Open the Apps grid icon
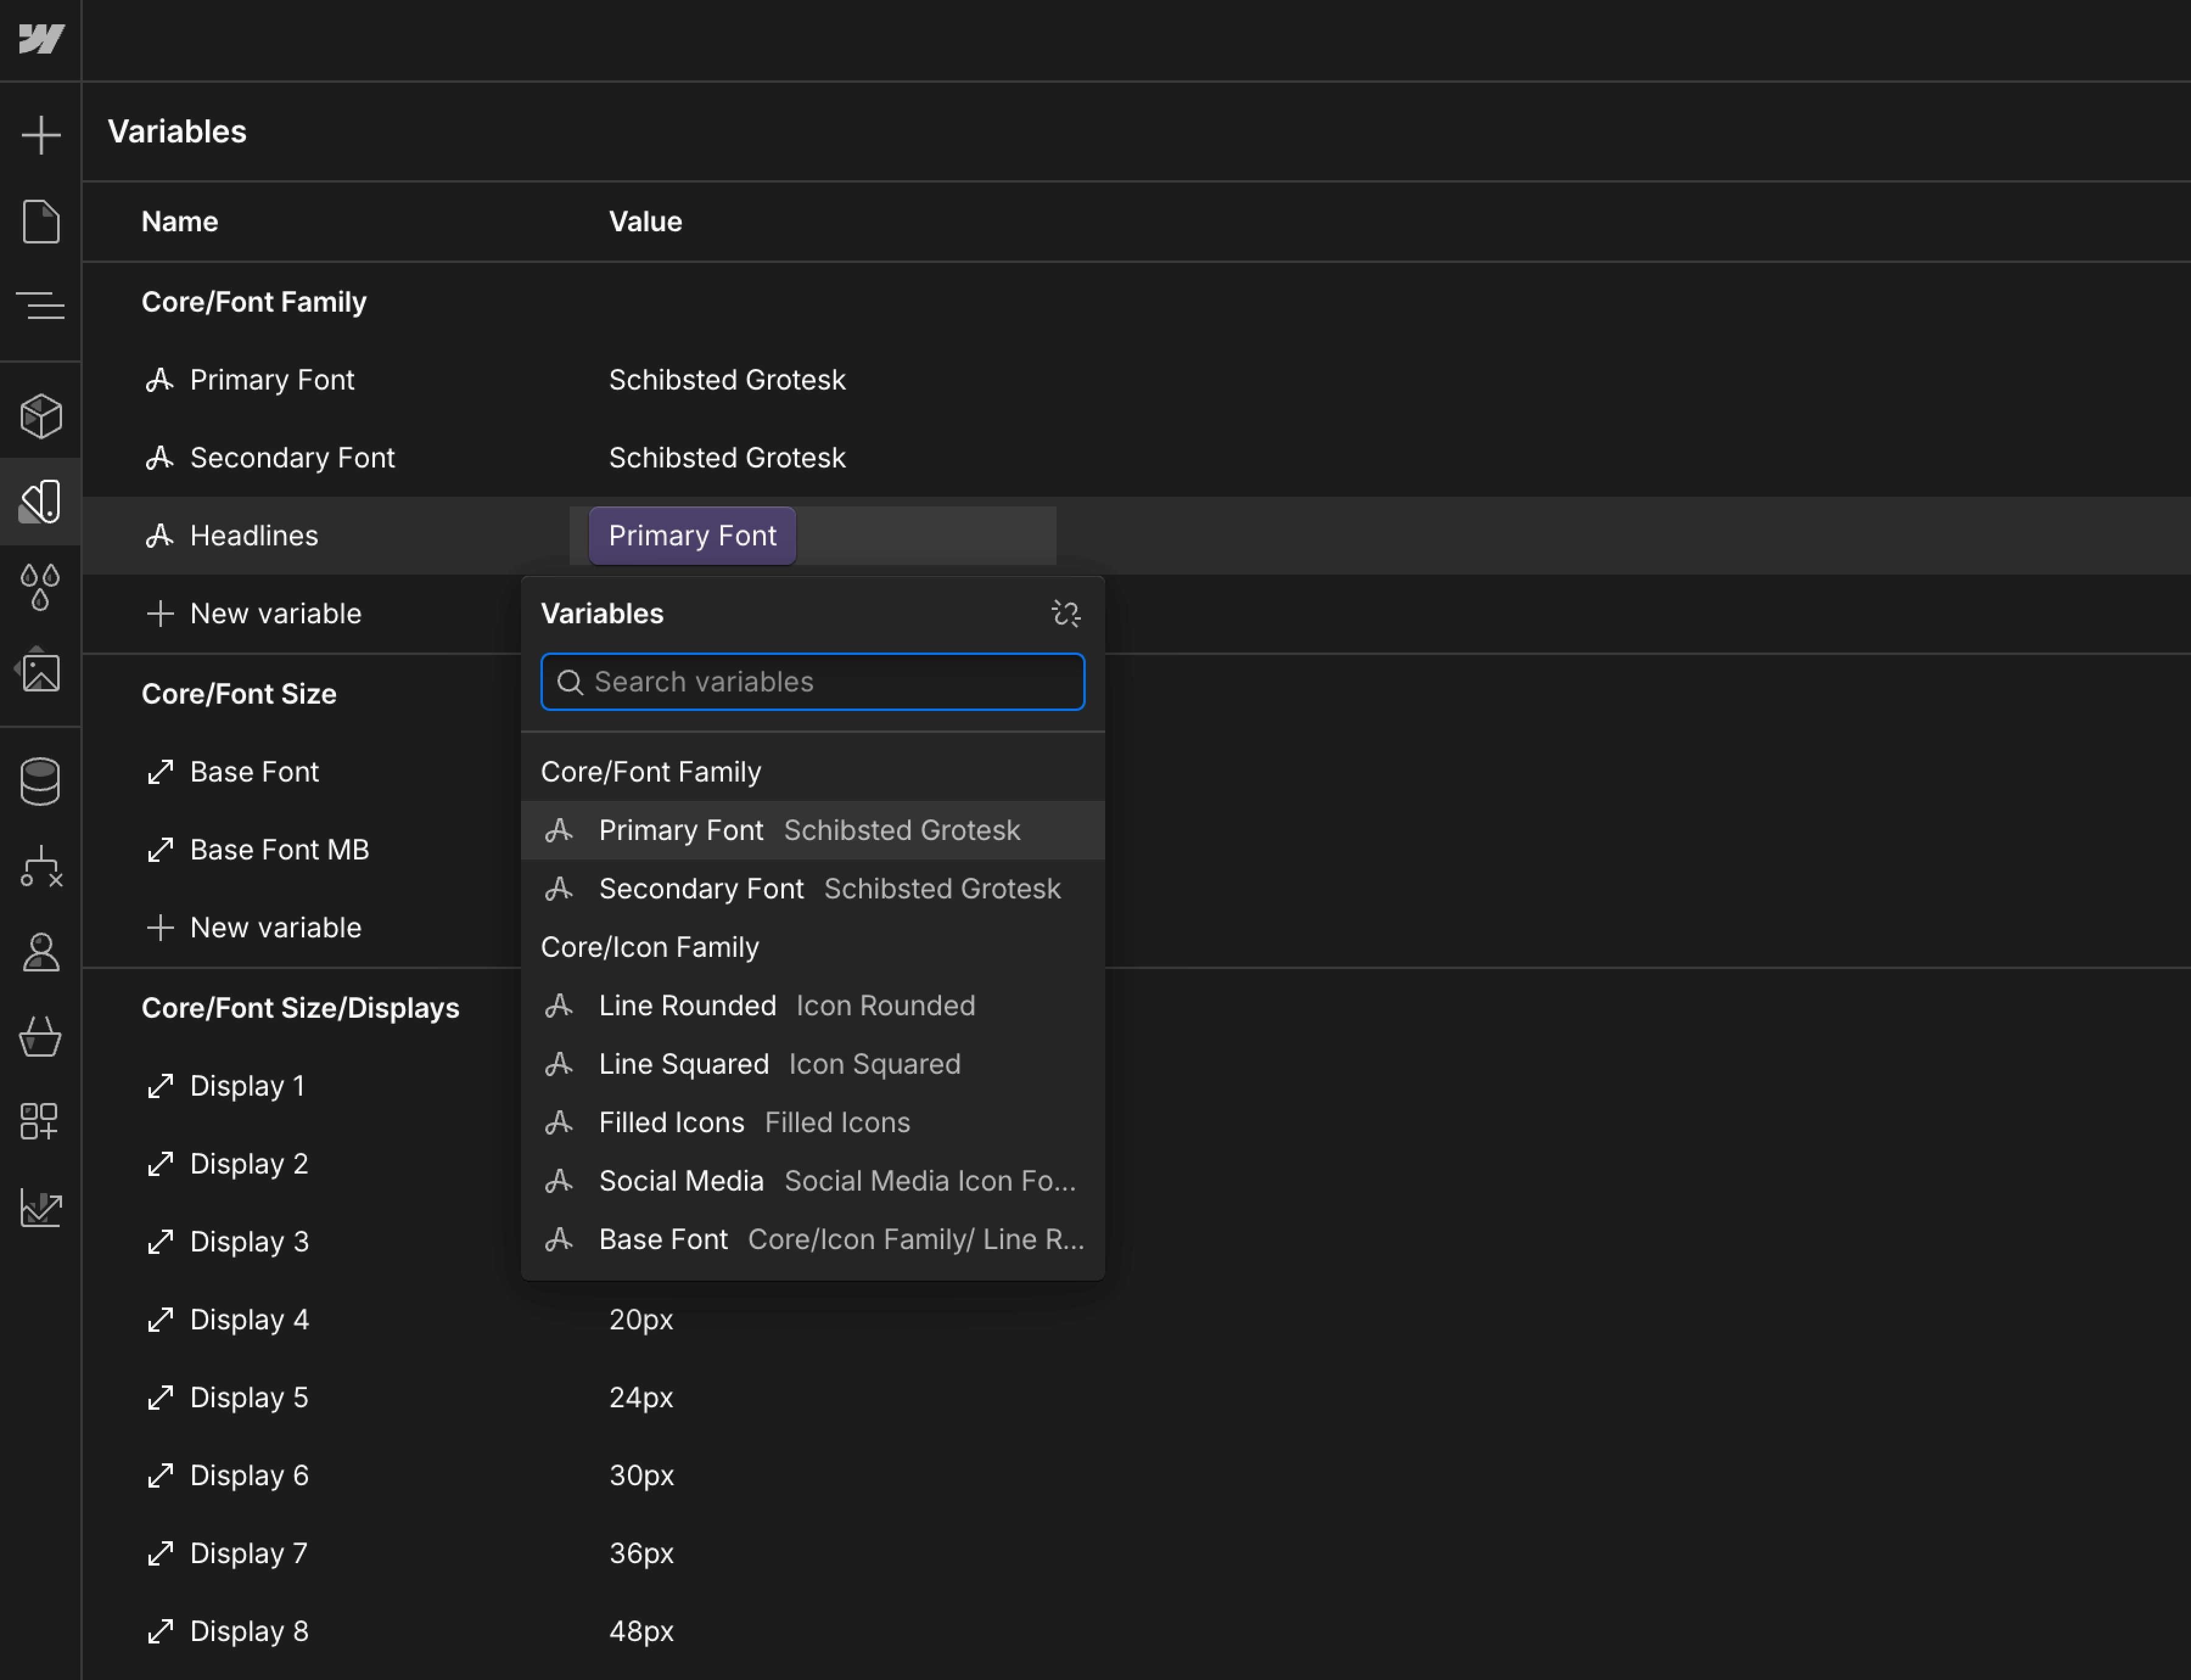2191x1680 pixels. (40, 1121)
